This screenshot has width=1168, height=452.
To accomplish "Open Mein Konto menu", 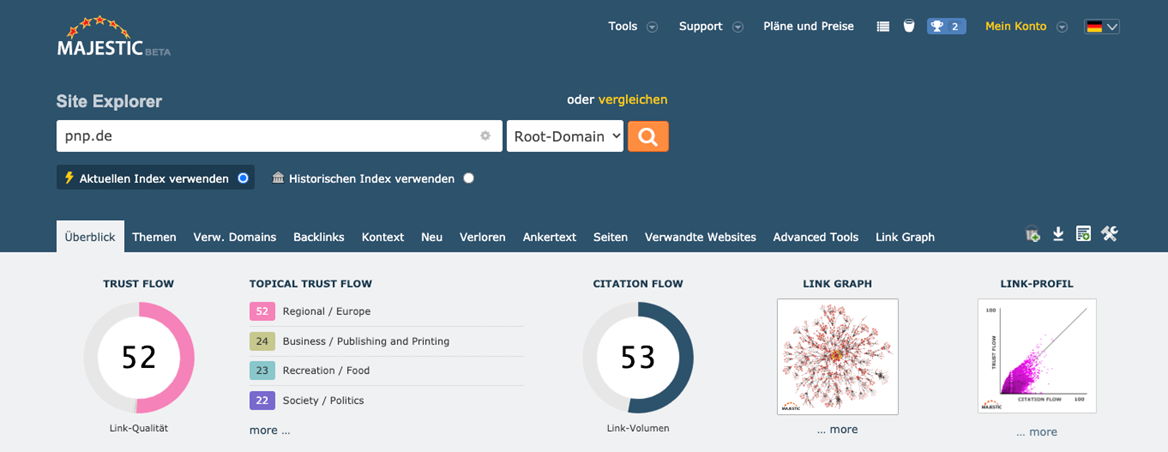I will pyautogui.click(x=1015, y=26).
